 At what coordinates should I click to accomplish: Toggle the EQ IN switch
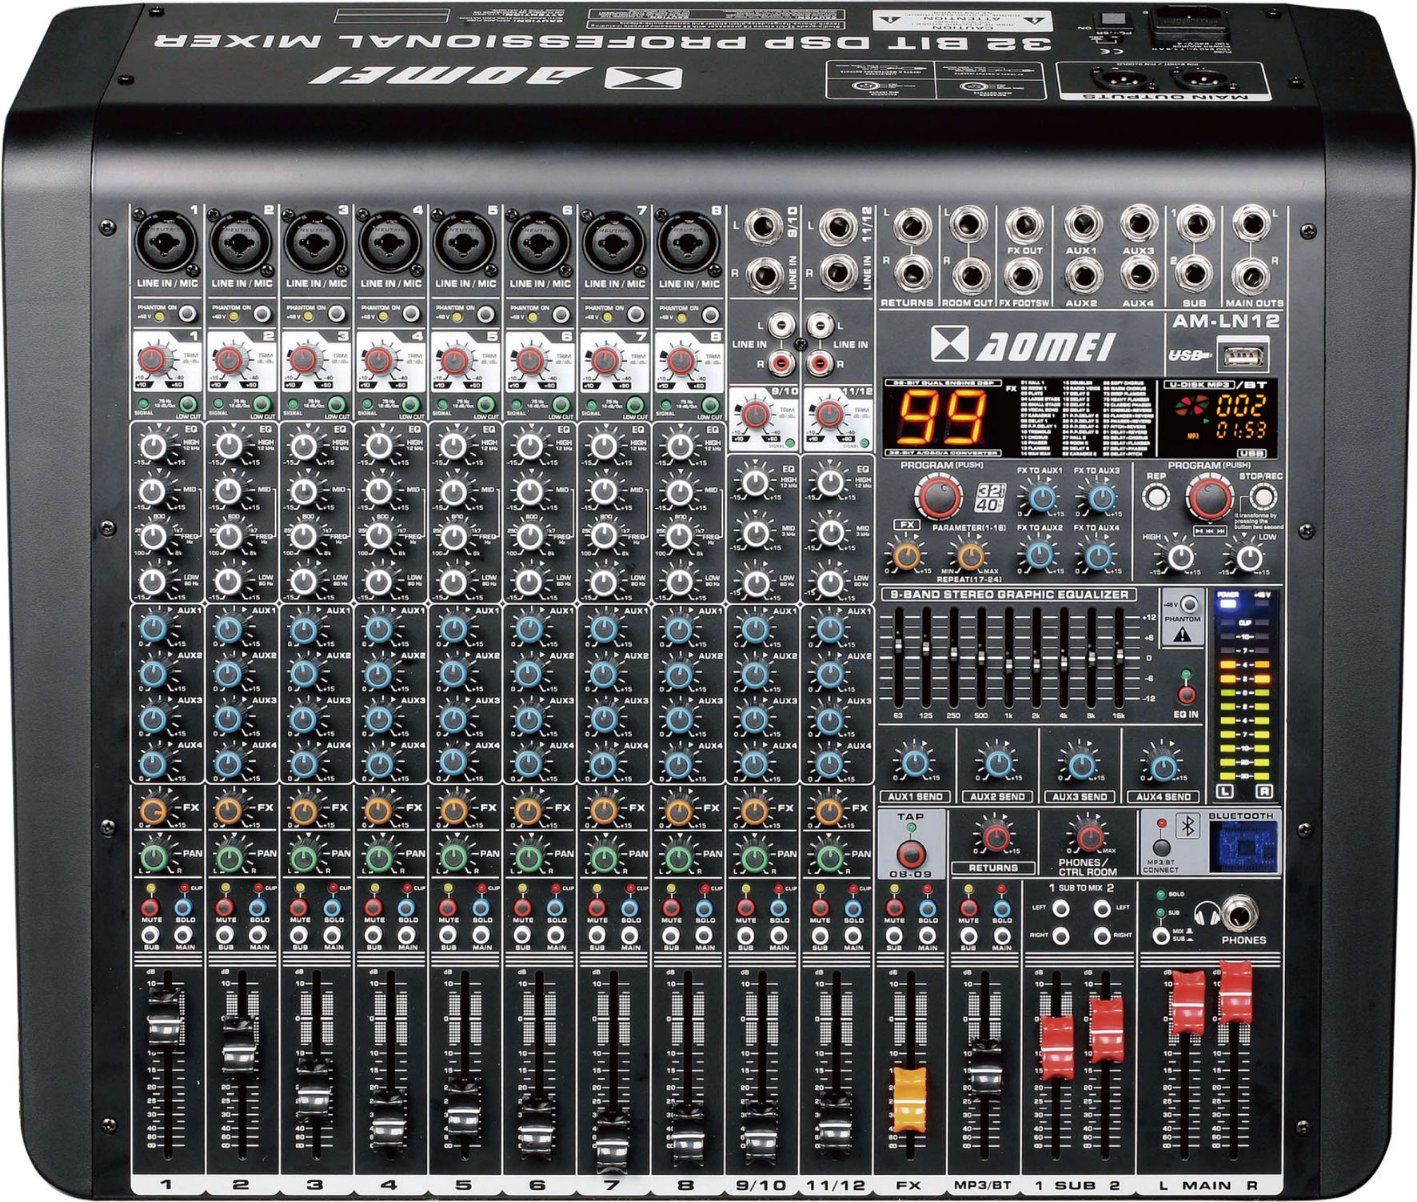pos(1186,694)
